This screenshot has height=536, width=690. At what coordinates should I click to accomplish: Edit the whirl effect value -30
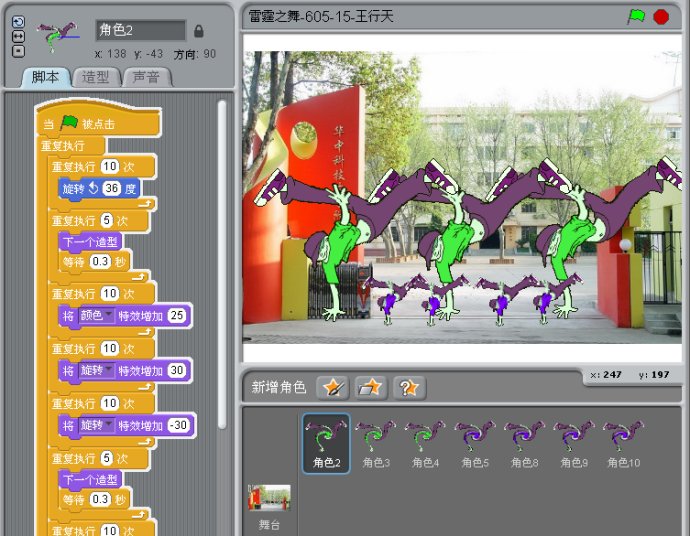coord(179,425)
